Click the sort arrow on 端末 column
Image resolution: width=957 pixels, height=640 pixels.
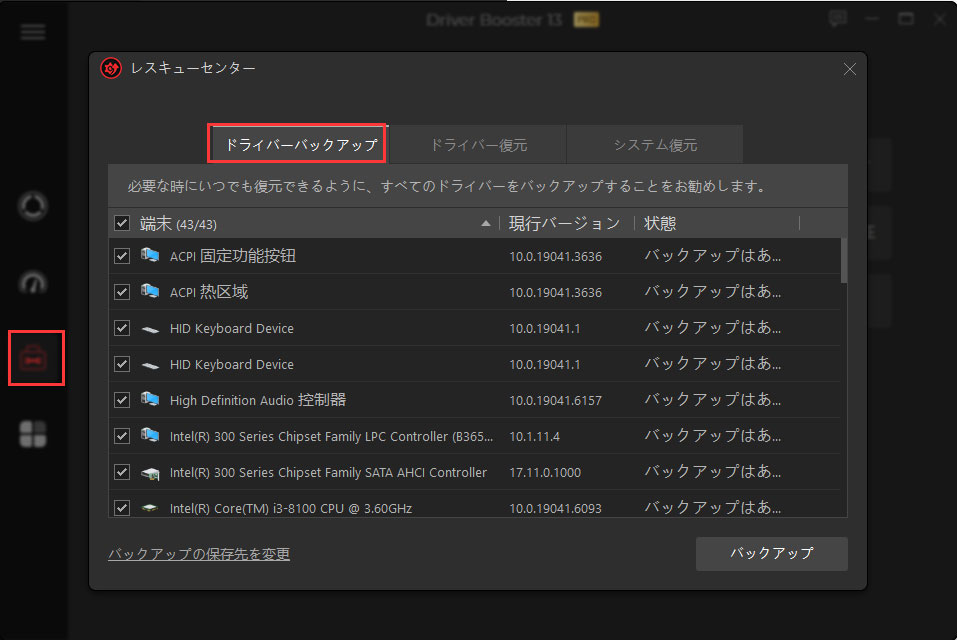tap(486, 223)
